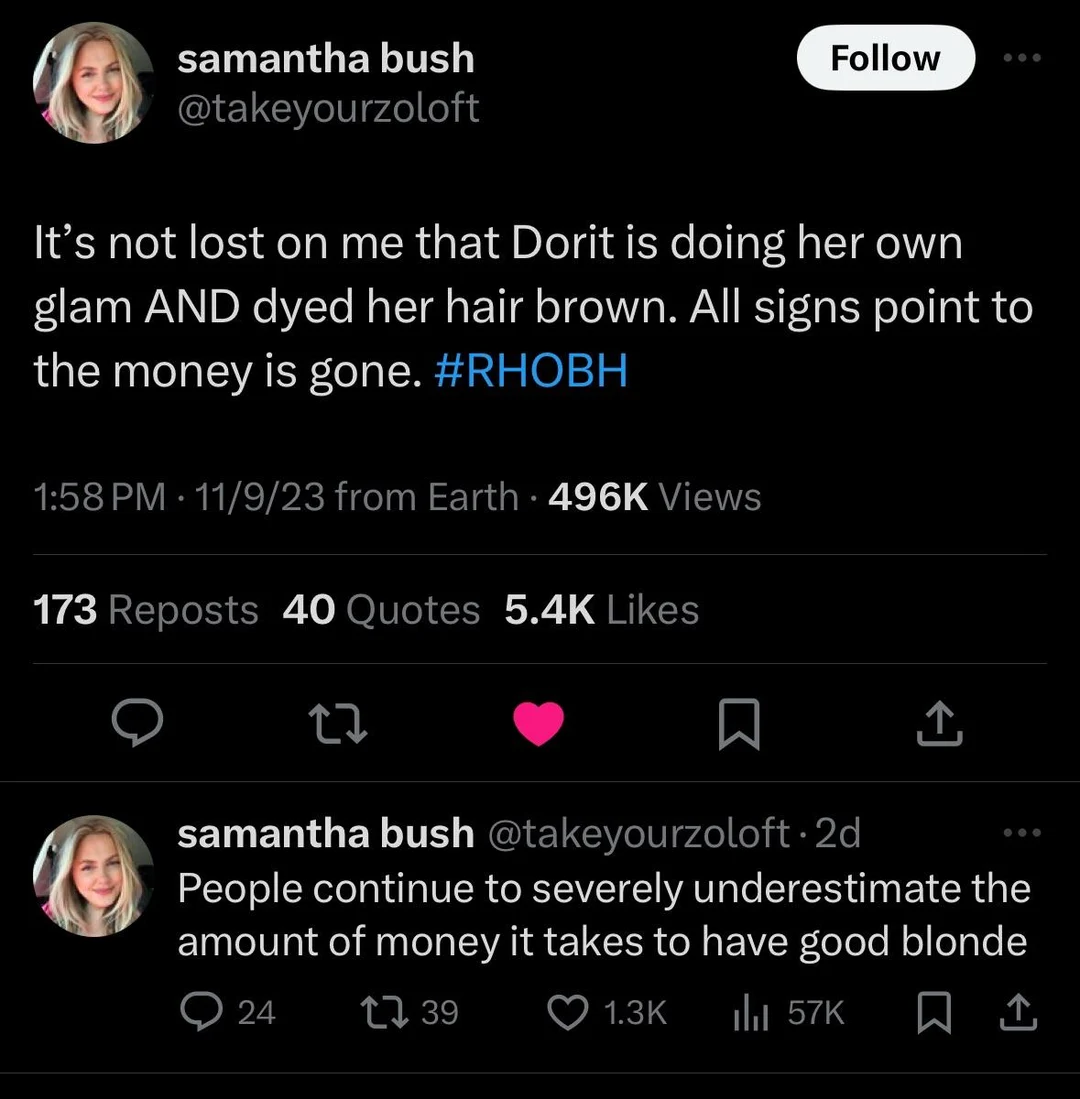
Task: Follow samantha bush
Action: [885, 58]
